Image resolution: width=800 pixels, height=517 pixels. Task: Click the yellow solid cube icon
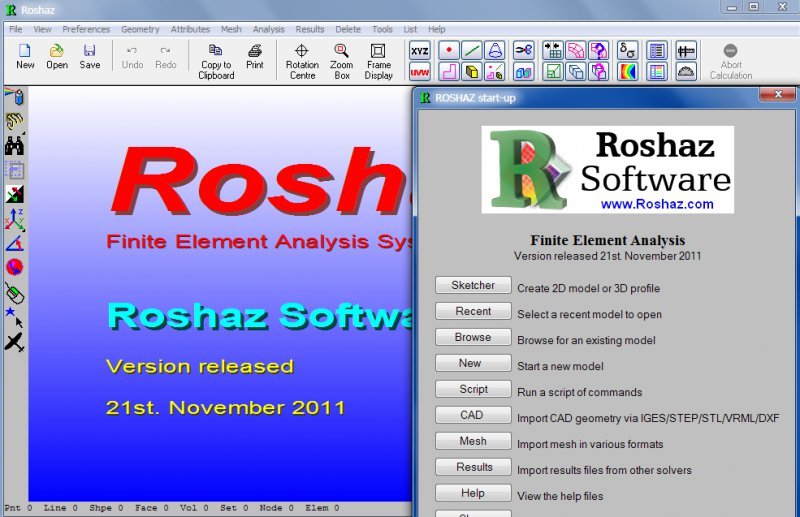pos(472,72)
